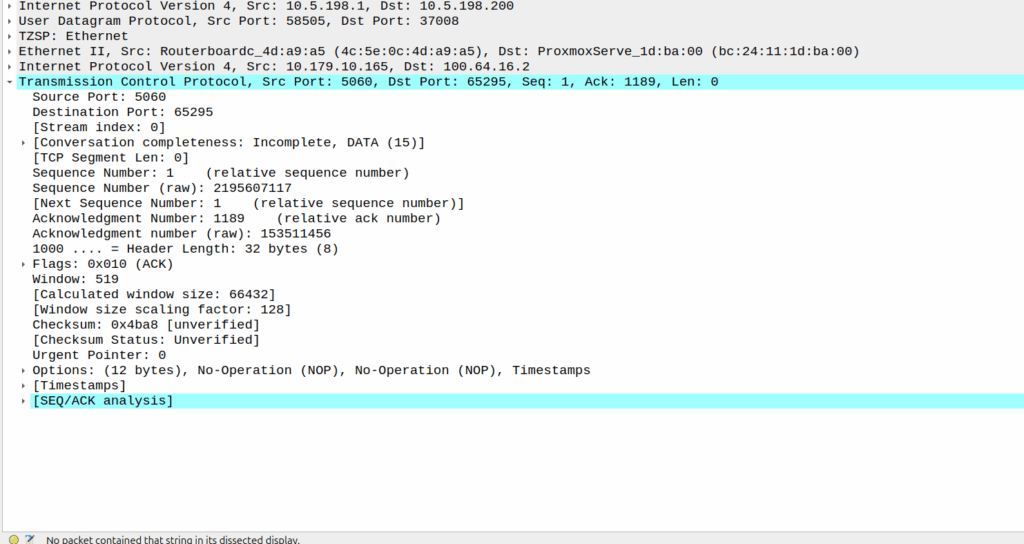Expand the [Timestamps] subtree
The height and width of the screenshot is (544, 1024).
(23, 385)
